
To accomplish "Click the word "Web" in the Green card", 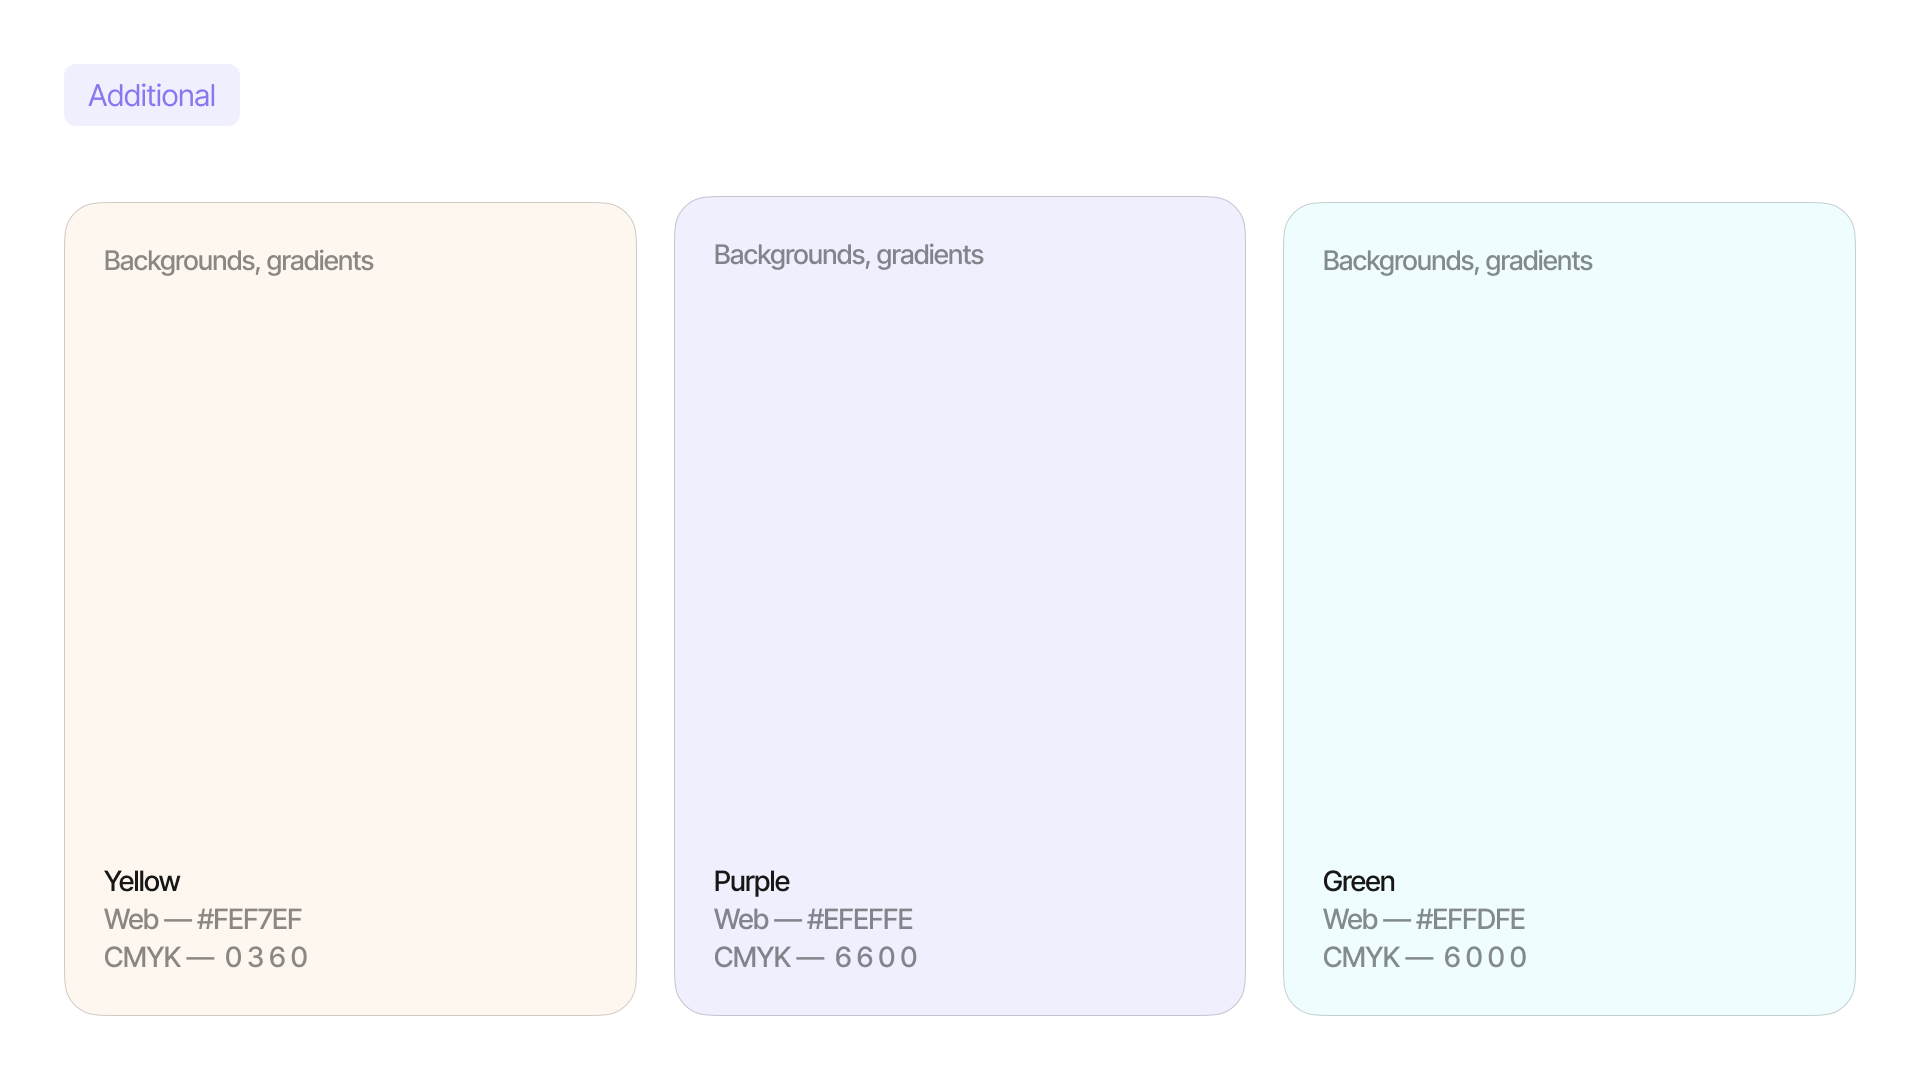I will [1350, 920].
